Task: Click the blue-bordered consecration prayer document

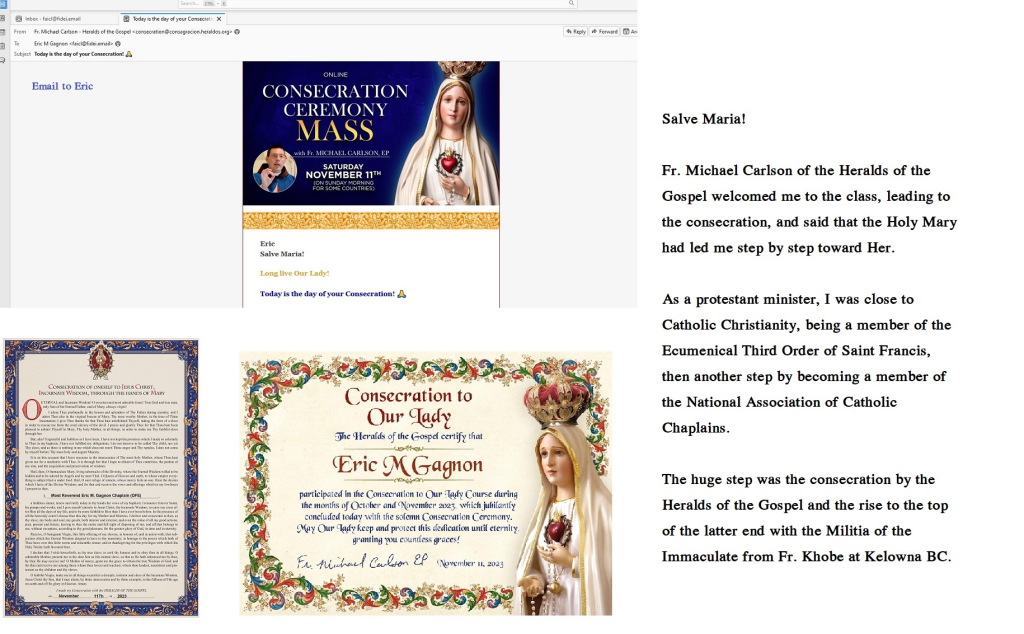Action: [x=101, y=478]
